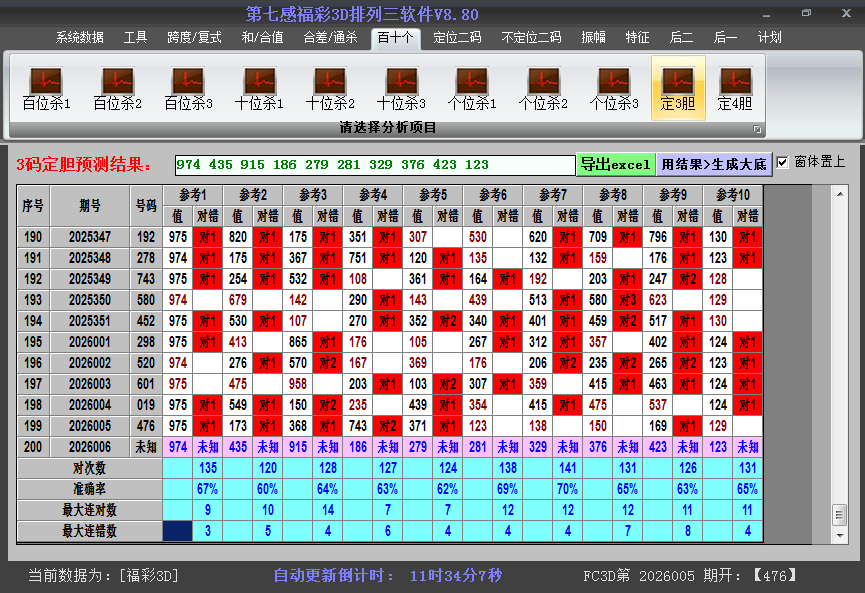
Task: Choose the 十位杀3 analysis icon
Action: (401, 88)
